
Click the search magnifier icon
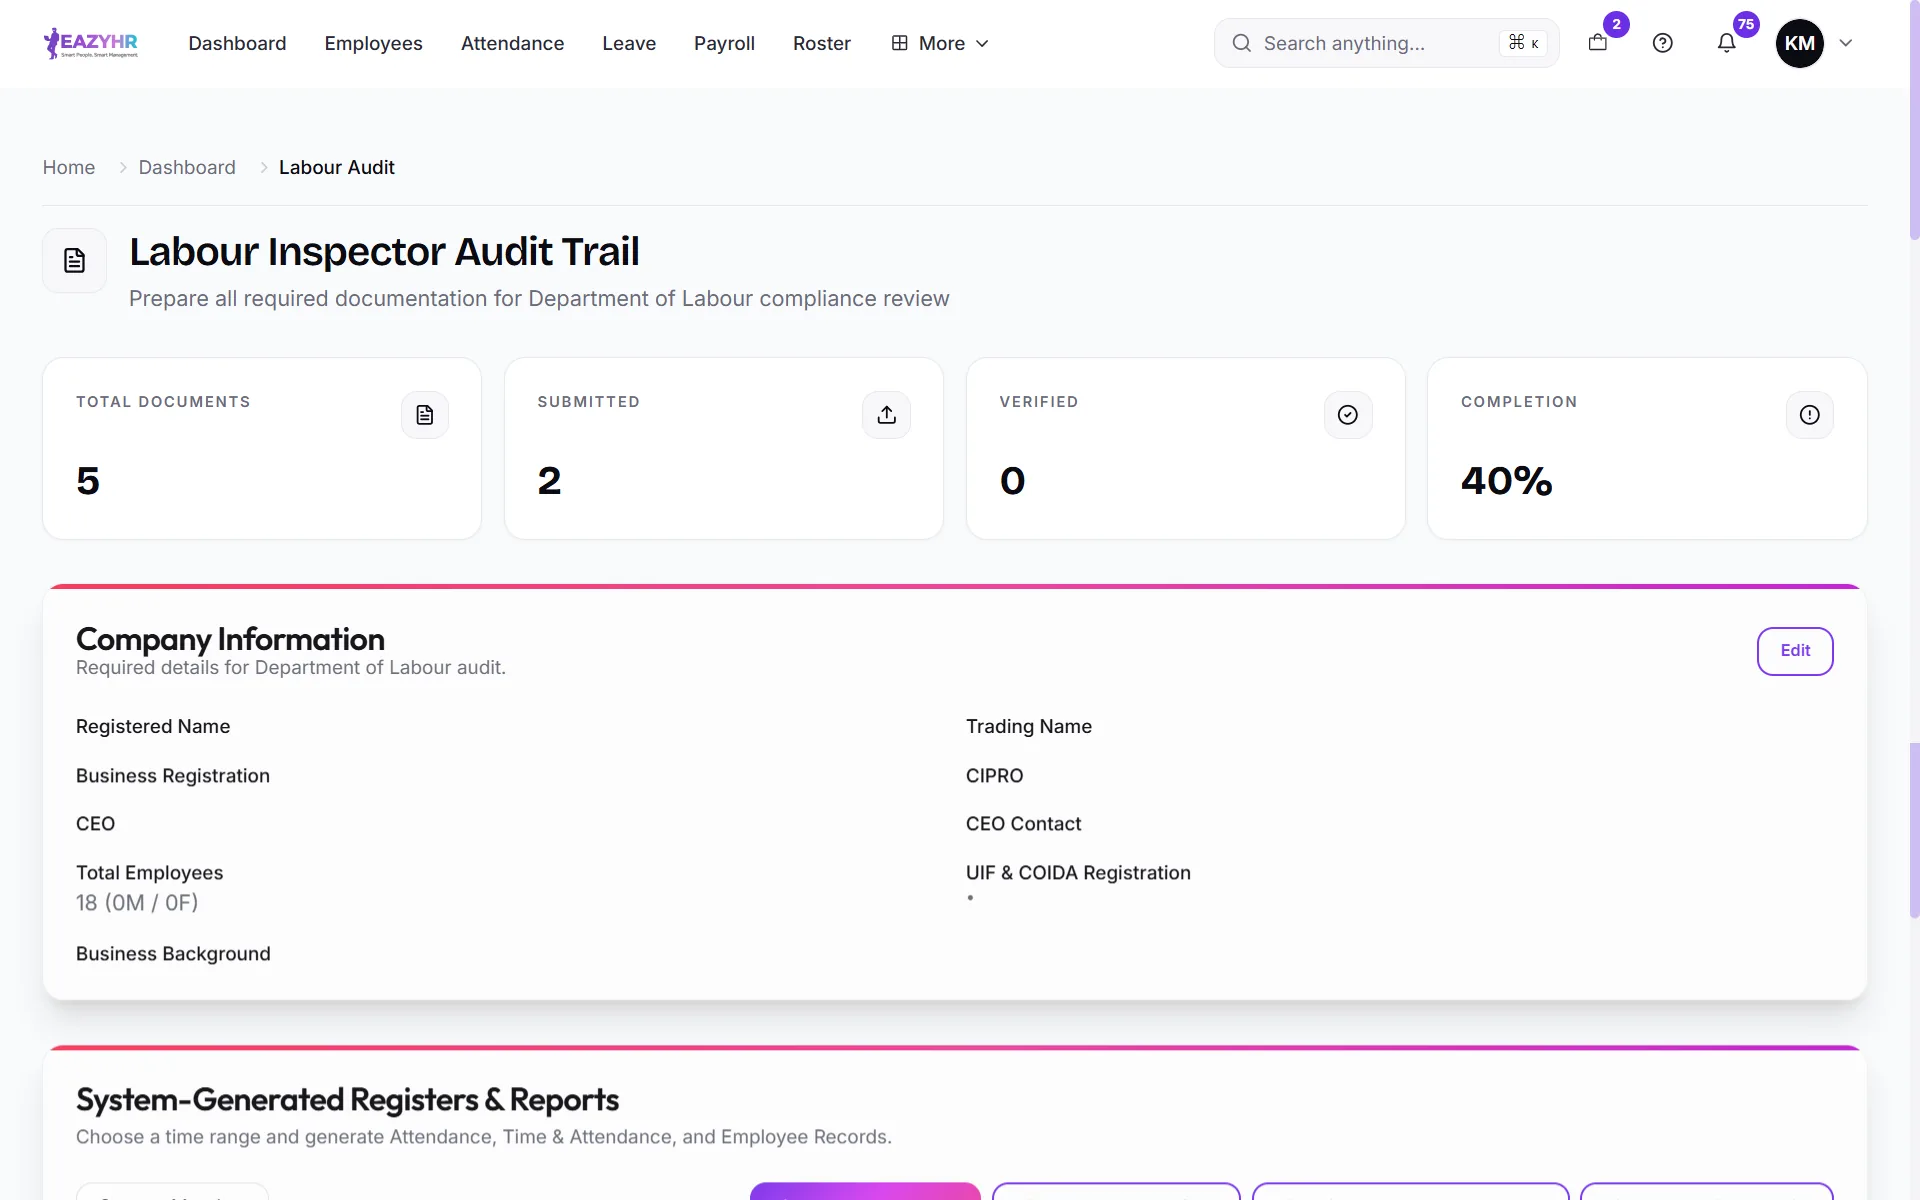point(1241,43)
